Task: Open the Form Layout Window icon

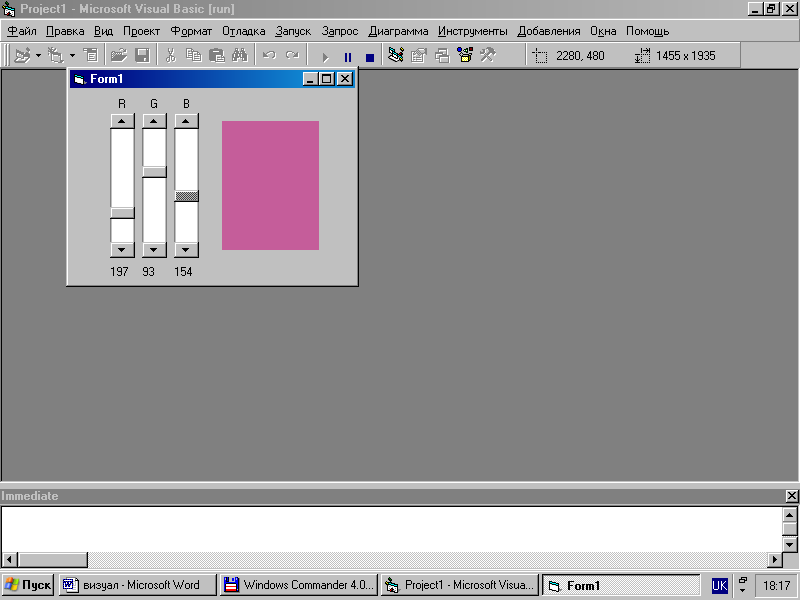Action: 442,55
